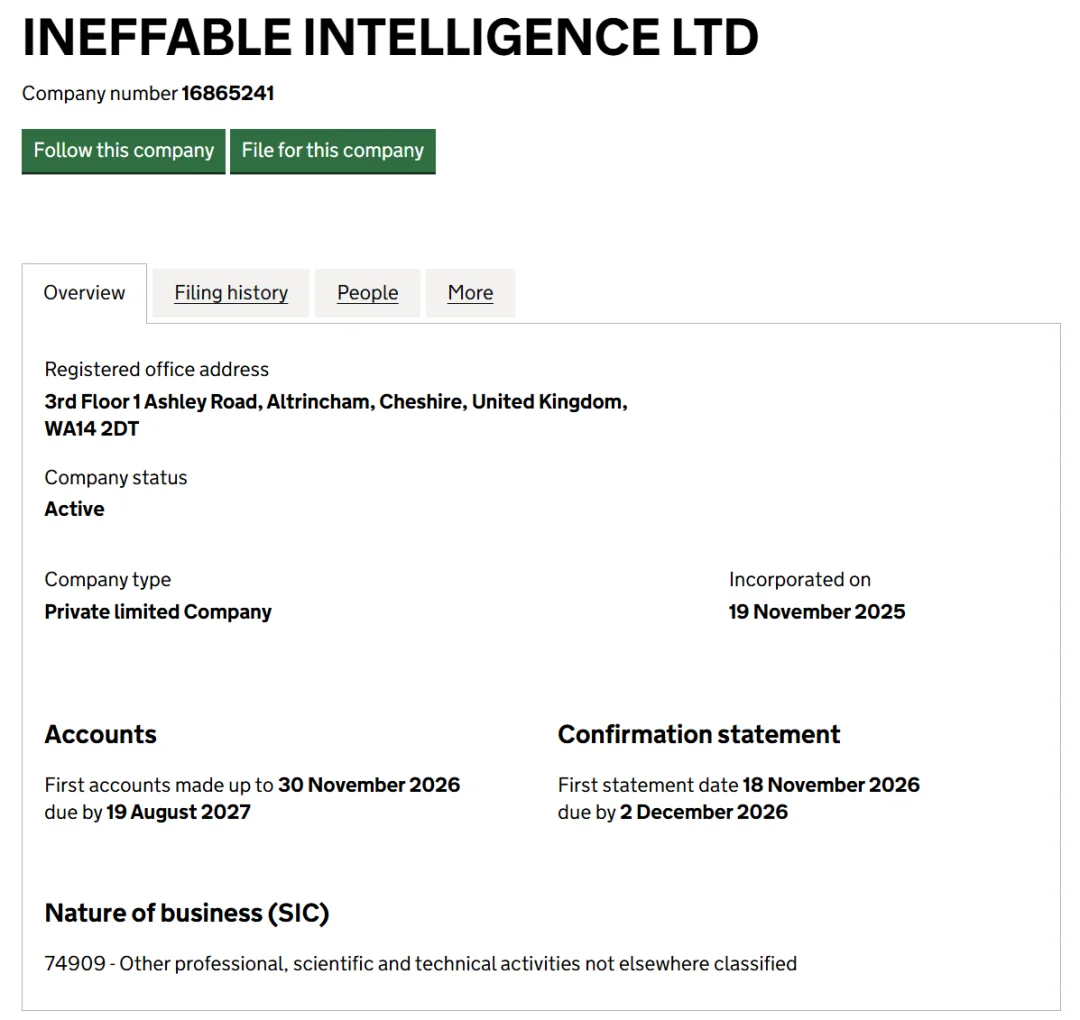Select the Overview tab
This screenshot has height=1020, width=1080.
85,293
